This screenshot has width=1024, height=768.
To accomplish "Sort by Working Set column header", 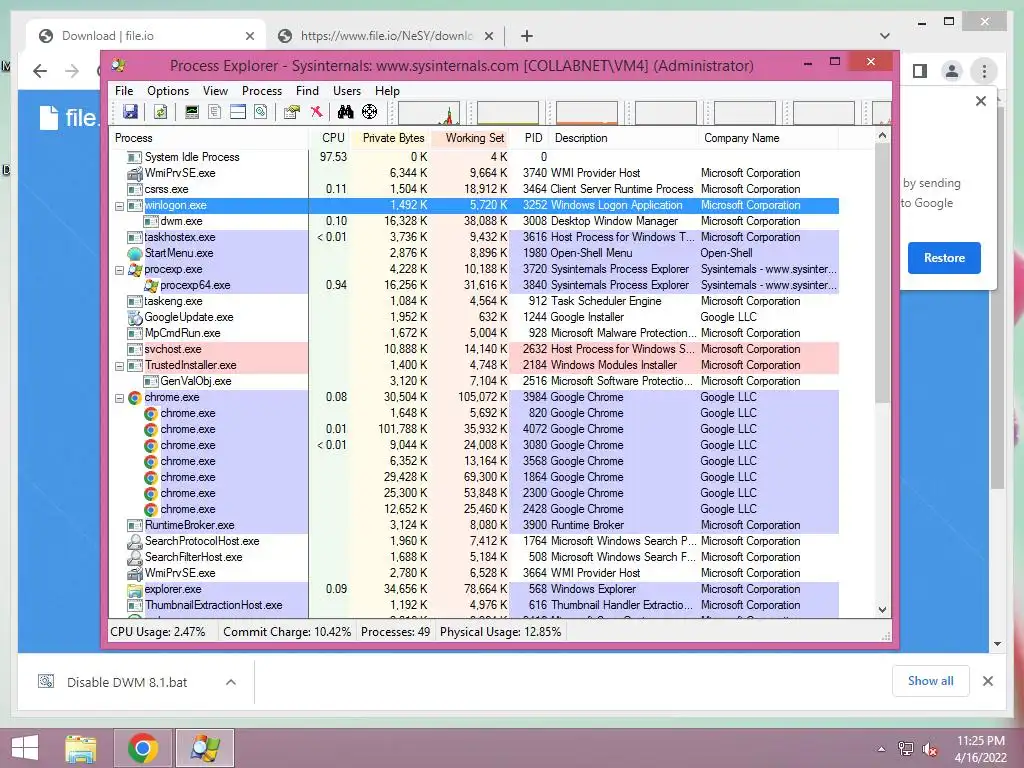I will tap(470, 138).
